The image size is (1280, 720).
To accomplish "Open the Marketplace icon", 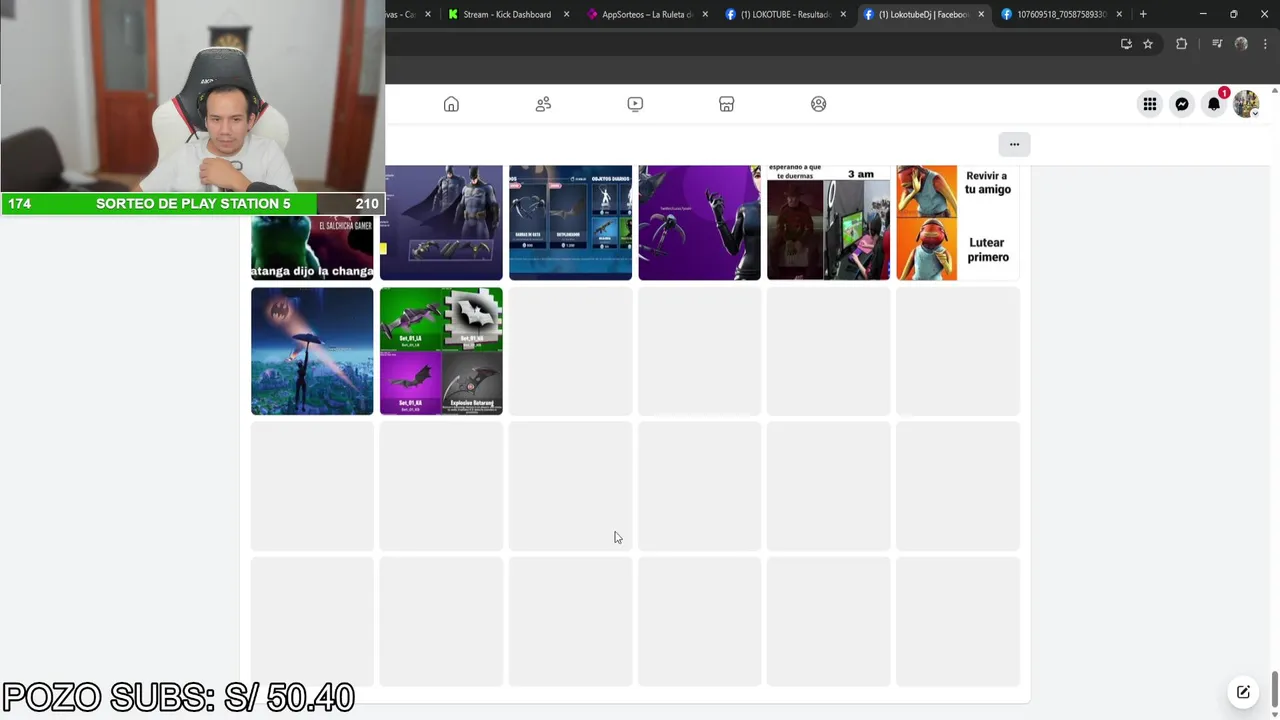I will click(727, 104).
